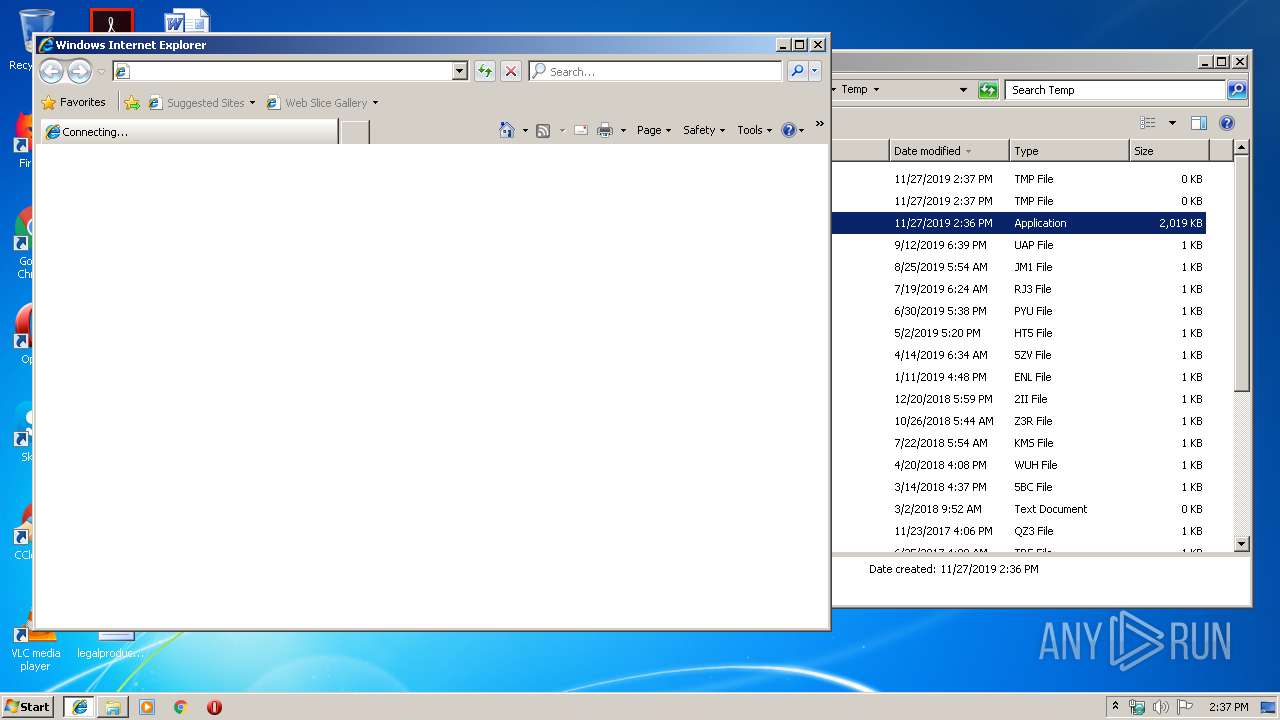The image size is (1280, 720).
Task: Click the IE Search box
Action: click(655, 71)
